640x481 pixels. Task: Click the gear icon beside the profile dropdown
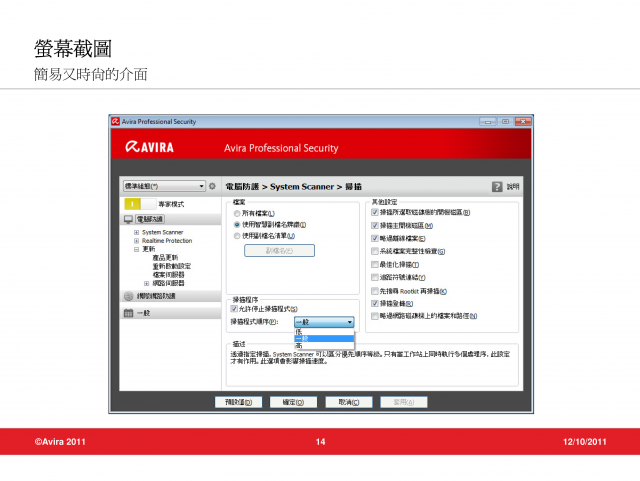click(x=212, y=186)
